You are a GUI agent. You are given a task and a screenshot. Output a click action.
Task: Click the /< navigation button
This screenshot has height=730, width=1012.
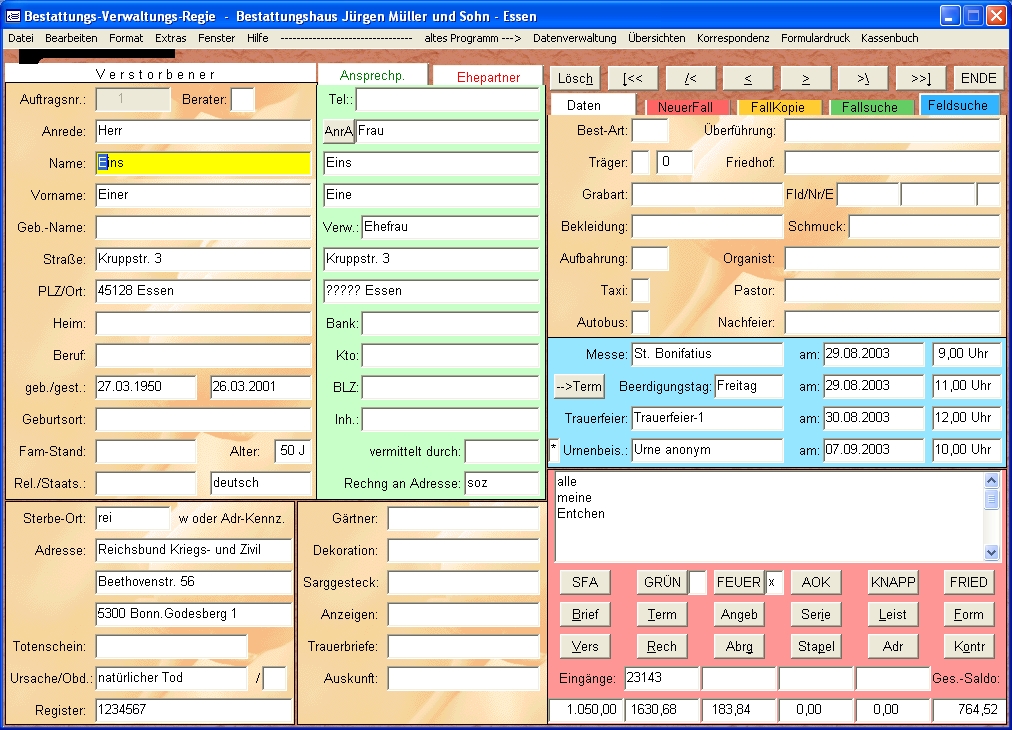(x=690, y=79)
